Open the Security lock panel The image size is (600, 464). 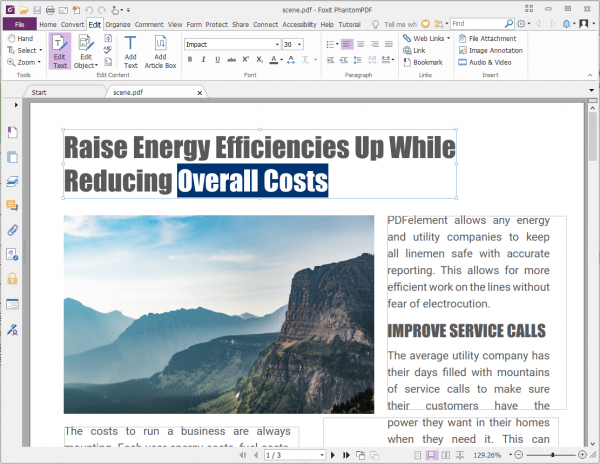12,278
